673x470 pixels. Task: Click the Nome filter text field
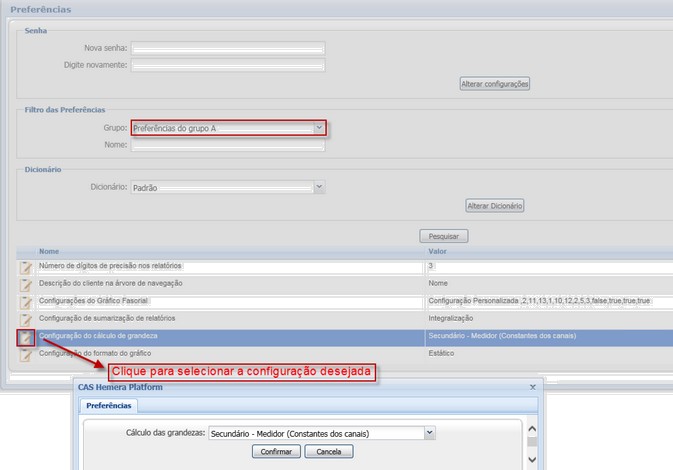click(x=227, y=145)
